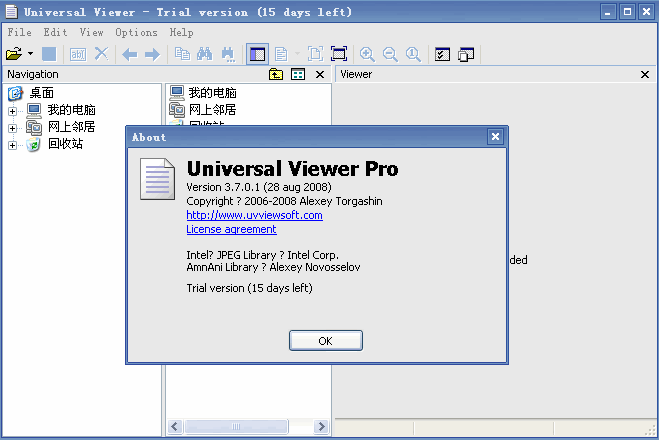Image resolution: width=659 pixels, height=440 pixels.
Task: Expand the 我的电脑 tree node
Action: click(12, 111)
